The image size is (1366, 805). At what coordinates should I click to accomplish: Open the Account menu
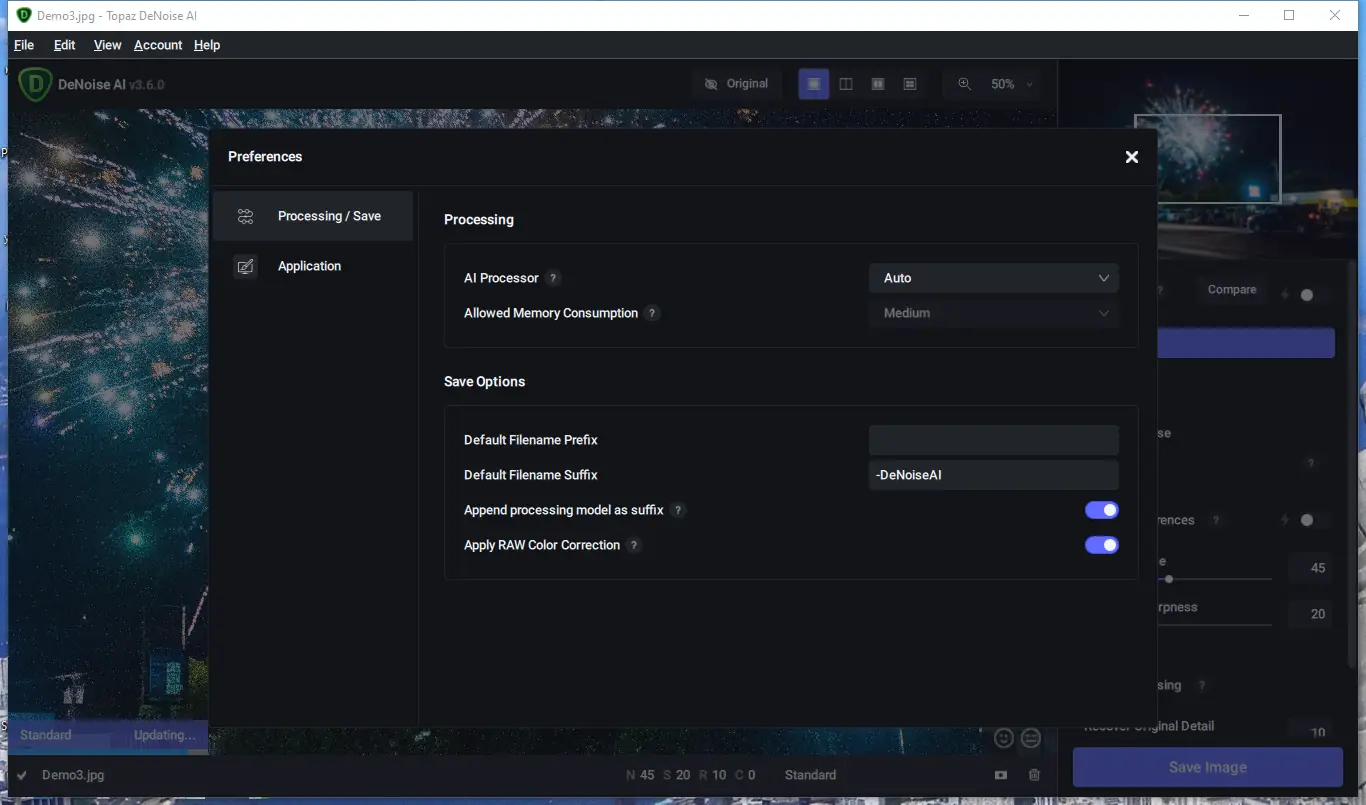pyautogui.click(x=158, y=45)
